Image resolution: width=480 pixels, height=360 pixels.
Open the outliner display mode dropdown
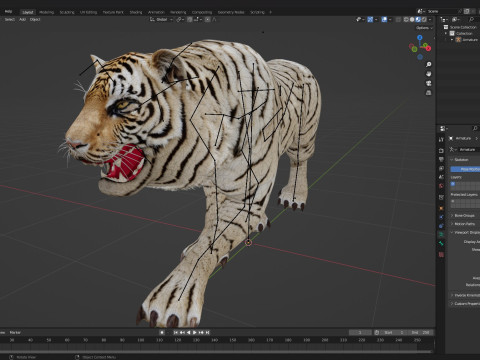(x=444, y=20)
